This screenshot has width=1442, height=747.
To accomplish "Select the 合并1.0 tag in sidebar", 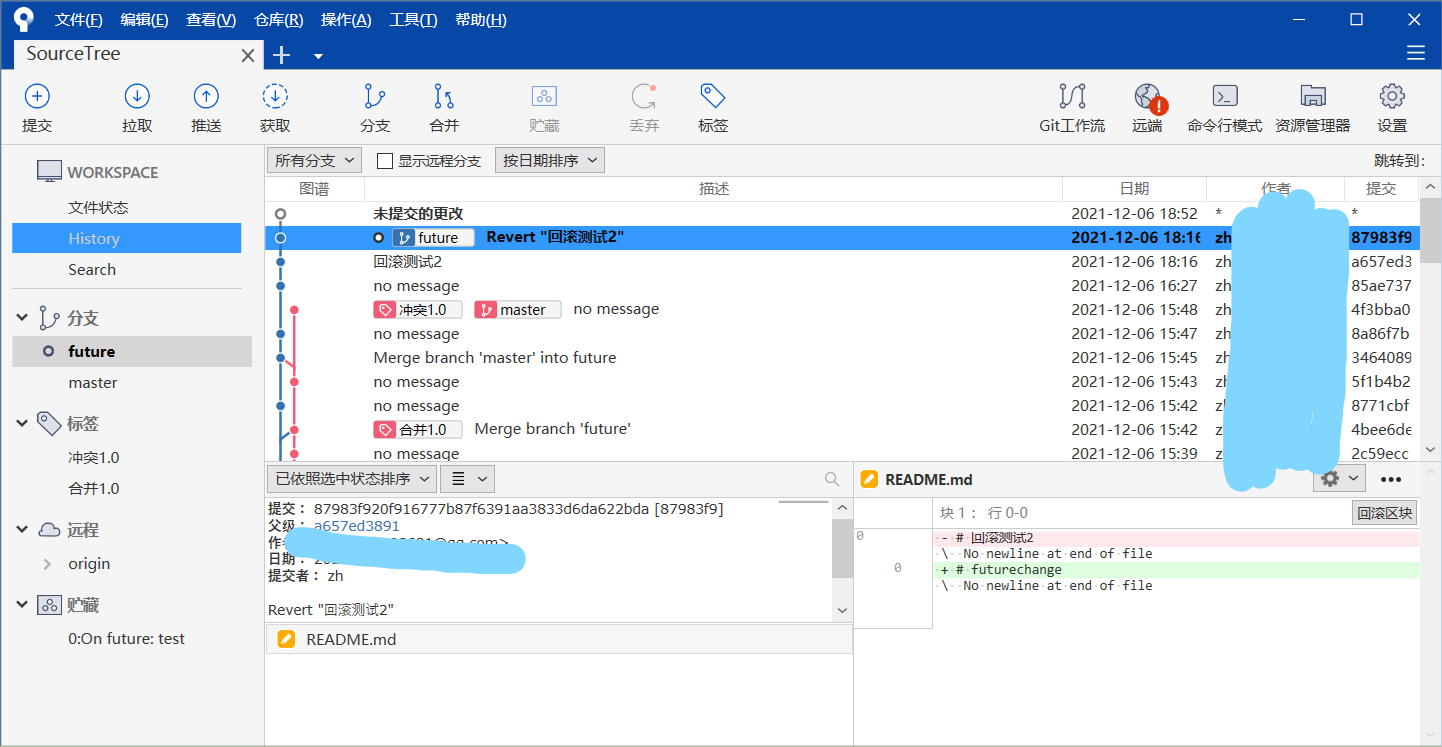I will coord(94,489).
